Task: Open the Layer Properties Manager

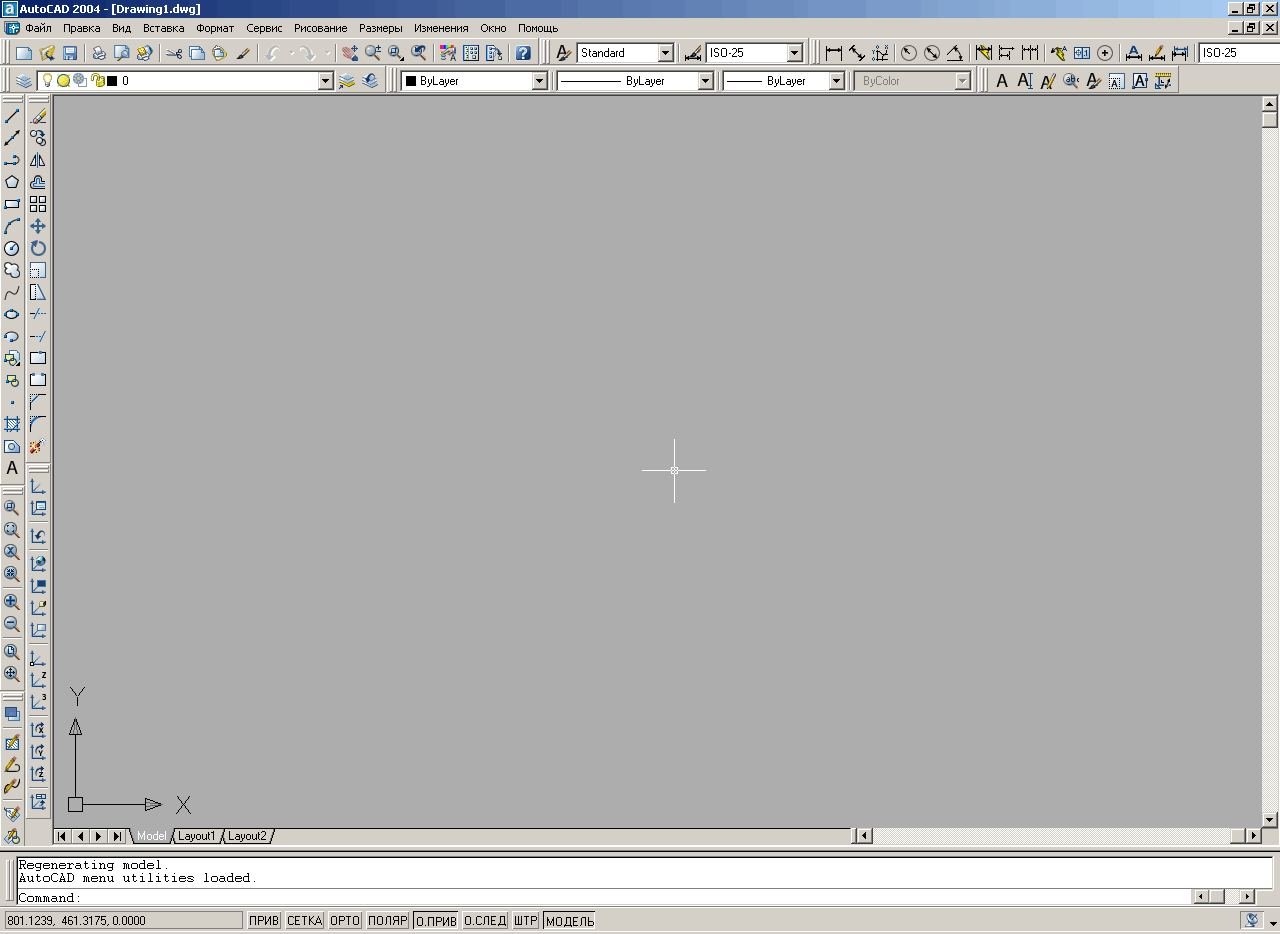Action: tap(24, 81)
